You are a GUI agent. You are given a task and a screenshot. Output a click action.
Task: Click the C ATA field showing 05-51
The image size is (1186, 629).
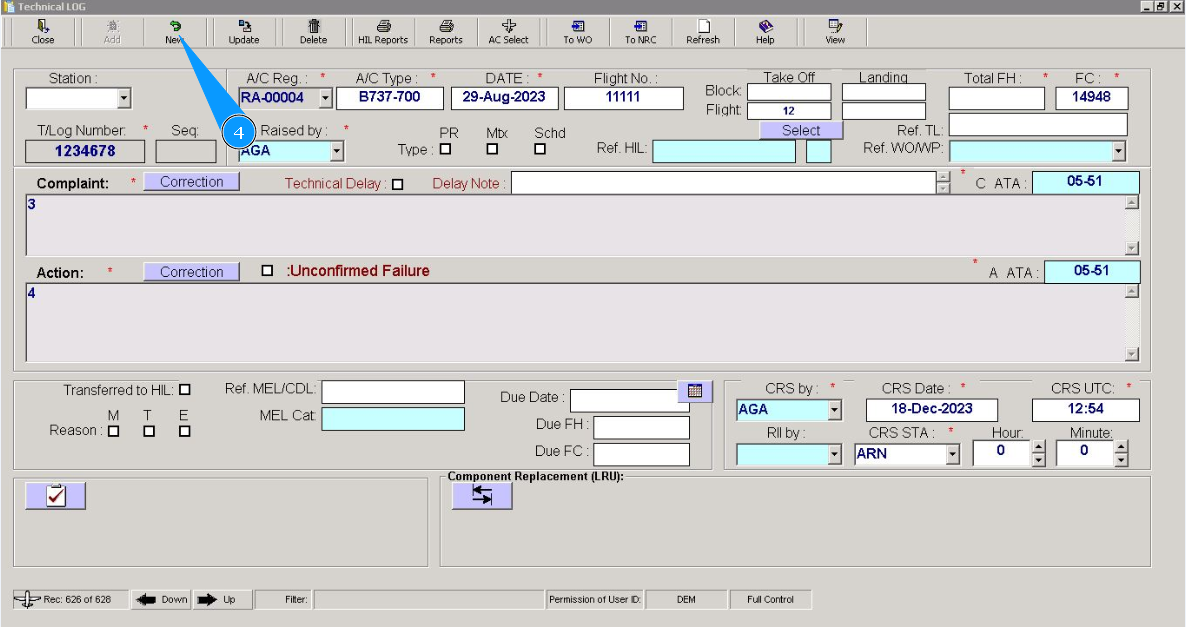1085,182
